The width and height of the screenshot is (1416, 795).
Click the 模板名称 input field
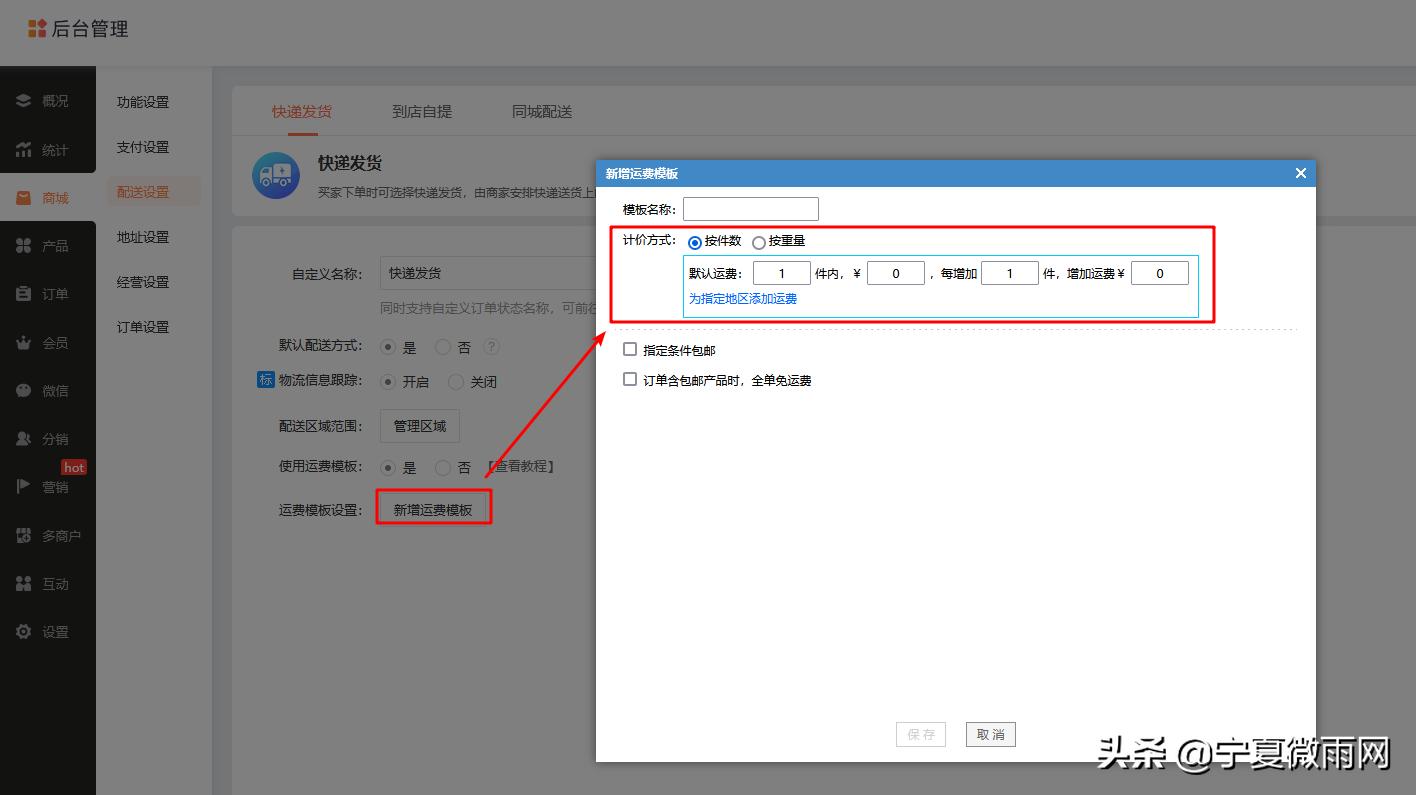tap(750, 209)
